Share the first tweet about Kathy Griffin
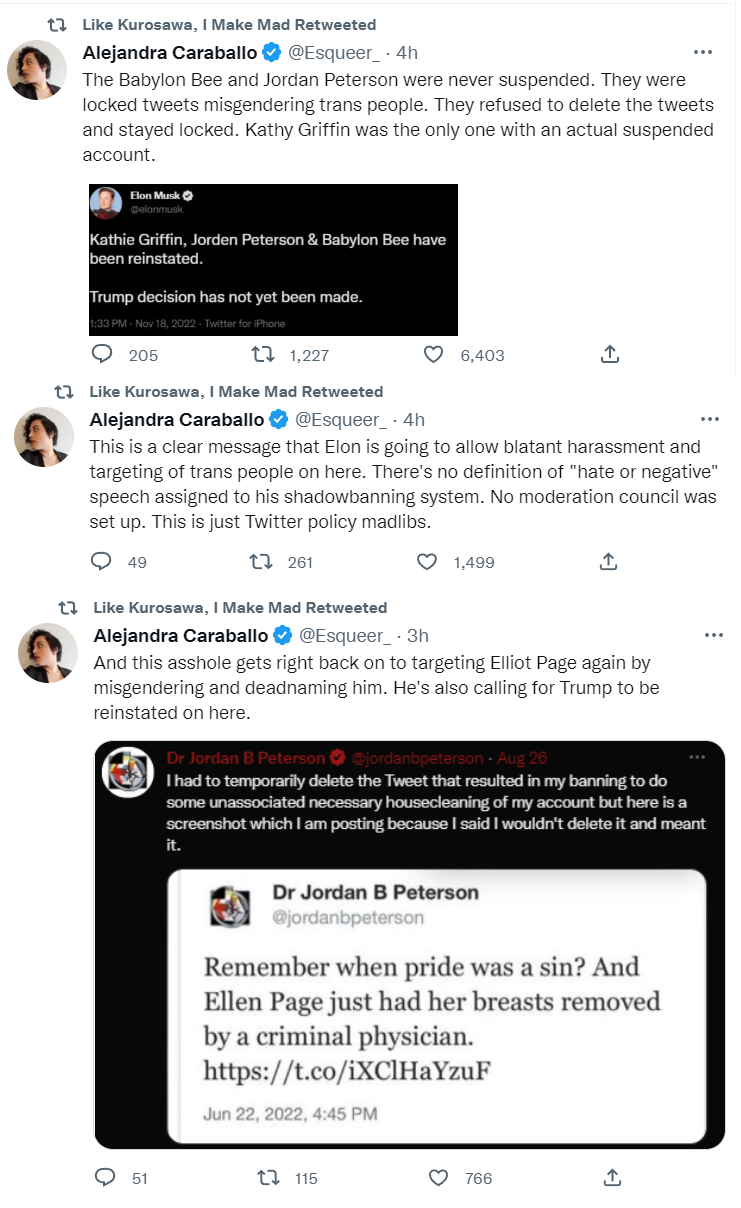The image size is (741, 1208). (x=609, y=354)
